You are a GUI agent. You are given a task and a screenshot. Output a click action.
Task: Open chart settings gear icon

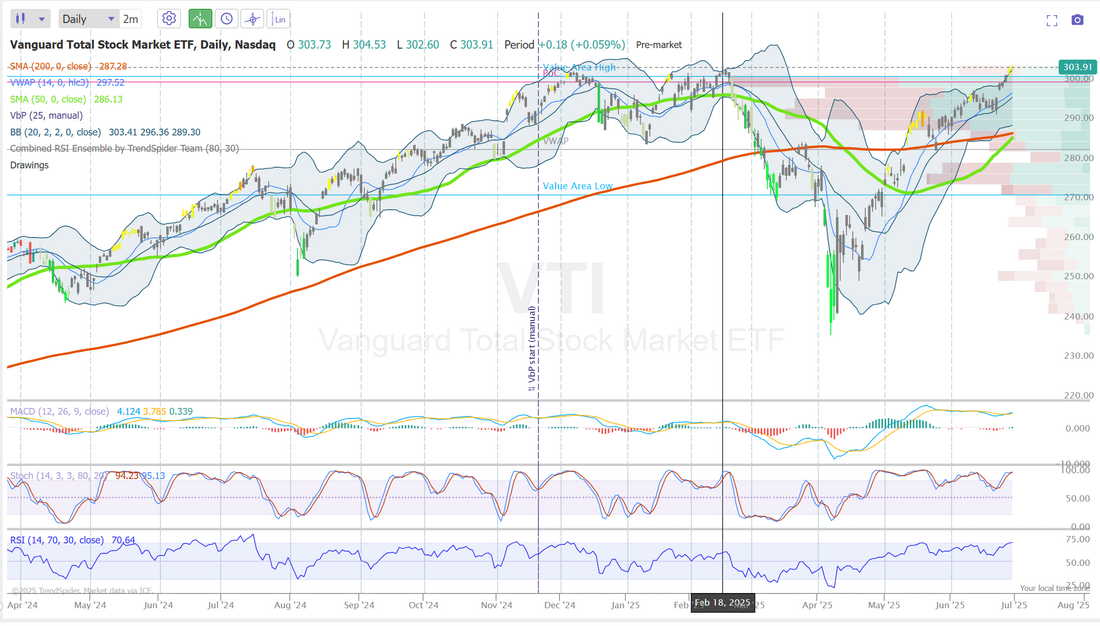(x=169, y=19)
